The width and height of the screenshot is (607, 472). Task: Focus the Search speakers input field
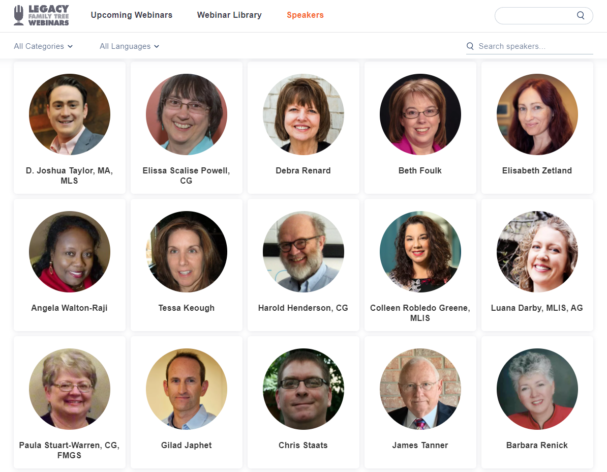click(529, 46)
